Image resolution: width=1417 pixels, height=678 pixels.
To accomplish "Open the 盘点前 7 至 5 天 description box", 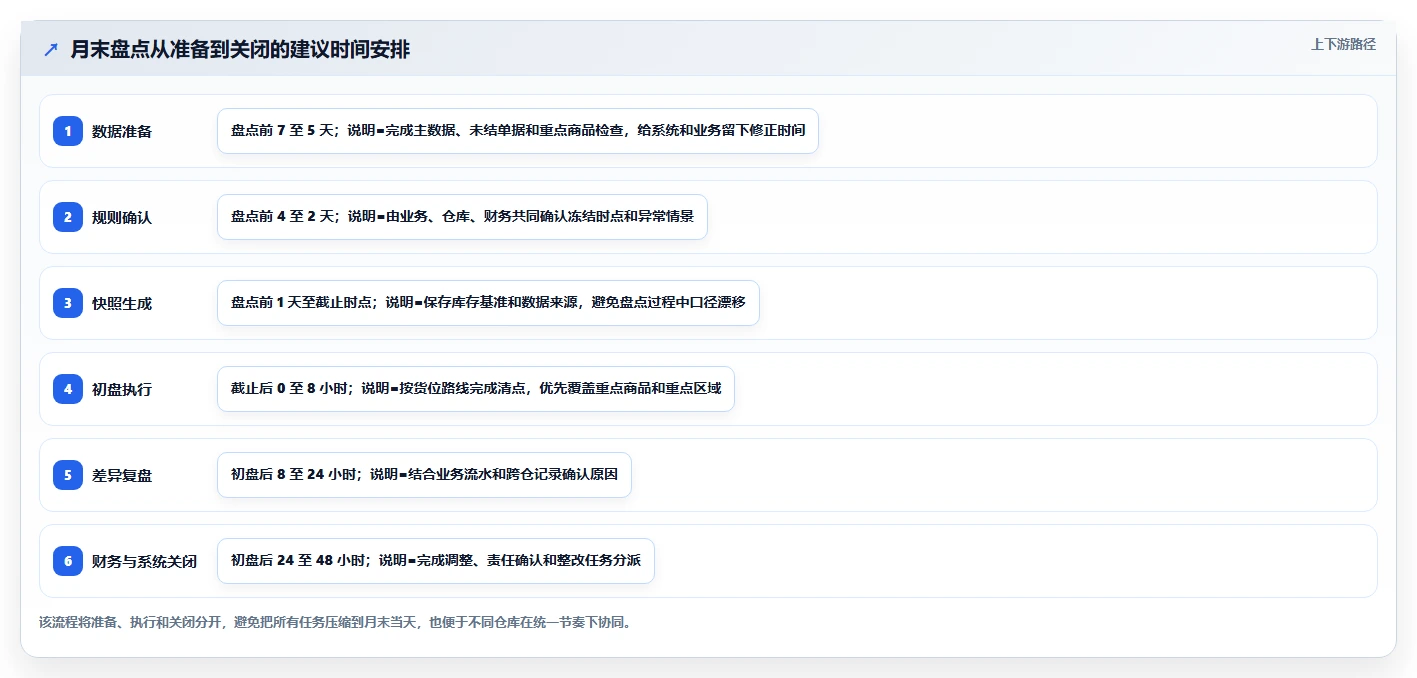I will point(518,131).
